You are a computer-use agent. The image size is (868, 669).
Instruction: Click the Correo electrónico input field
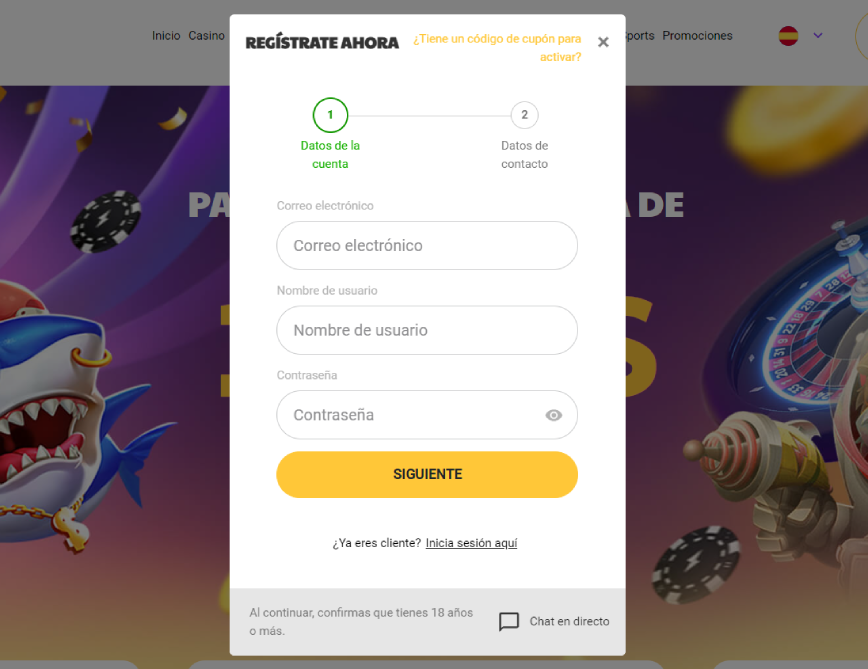(x=427, y=246)
